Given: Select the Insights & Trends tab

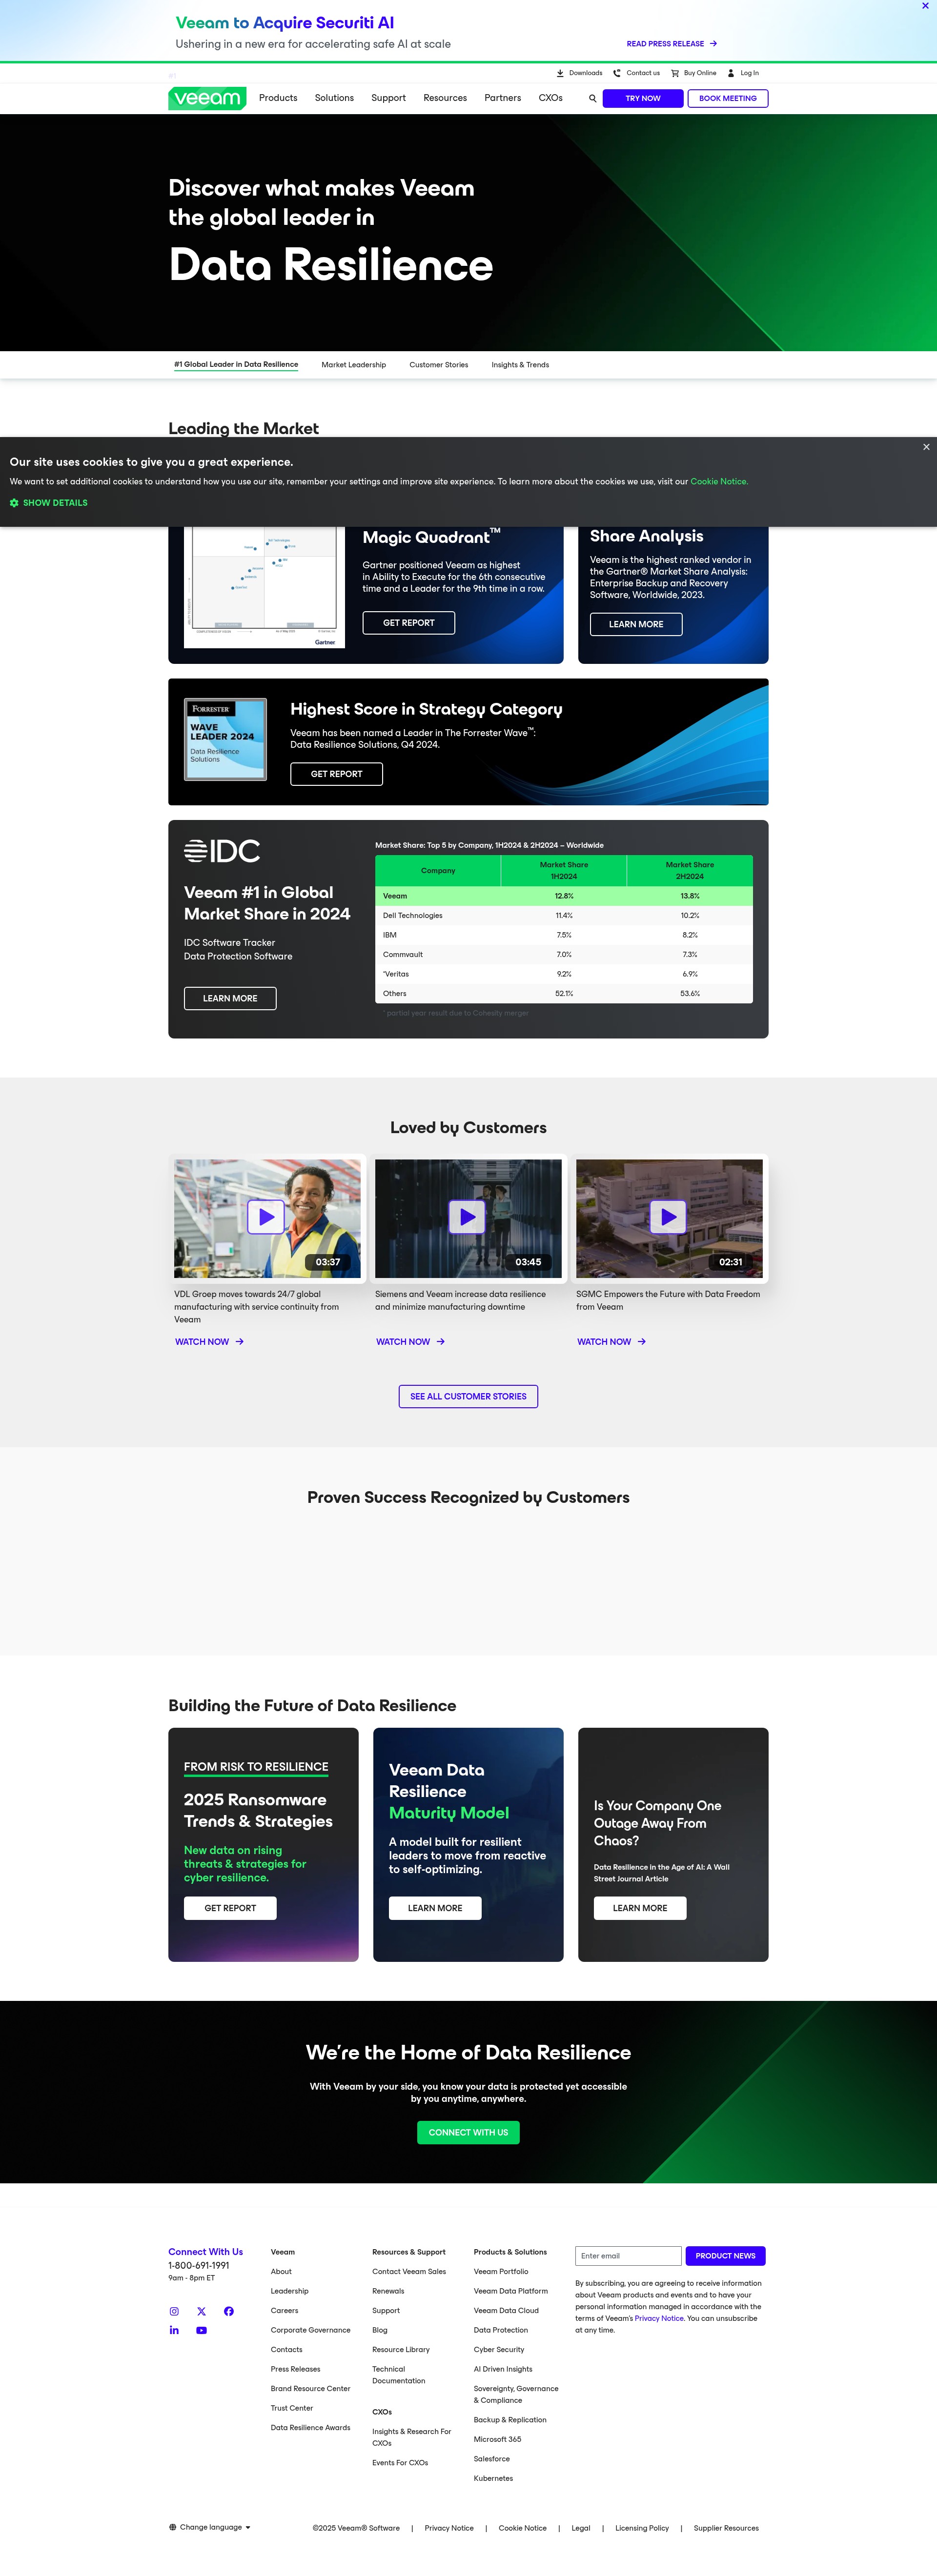Looking at the screenshot, I should click(520, 365).
